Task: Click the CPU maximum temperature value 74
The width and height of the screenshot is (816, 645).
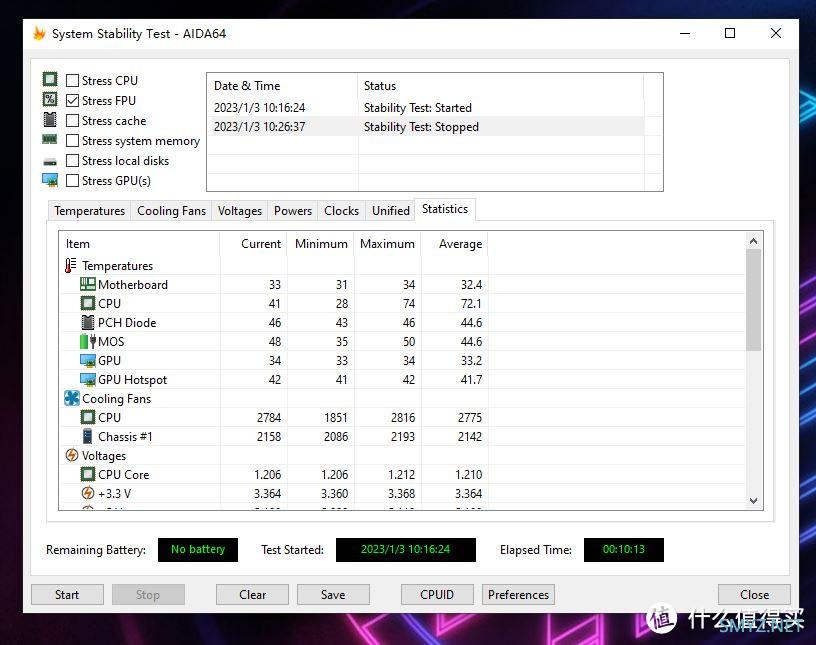Action: pos(409,303)
